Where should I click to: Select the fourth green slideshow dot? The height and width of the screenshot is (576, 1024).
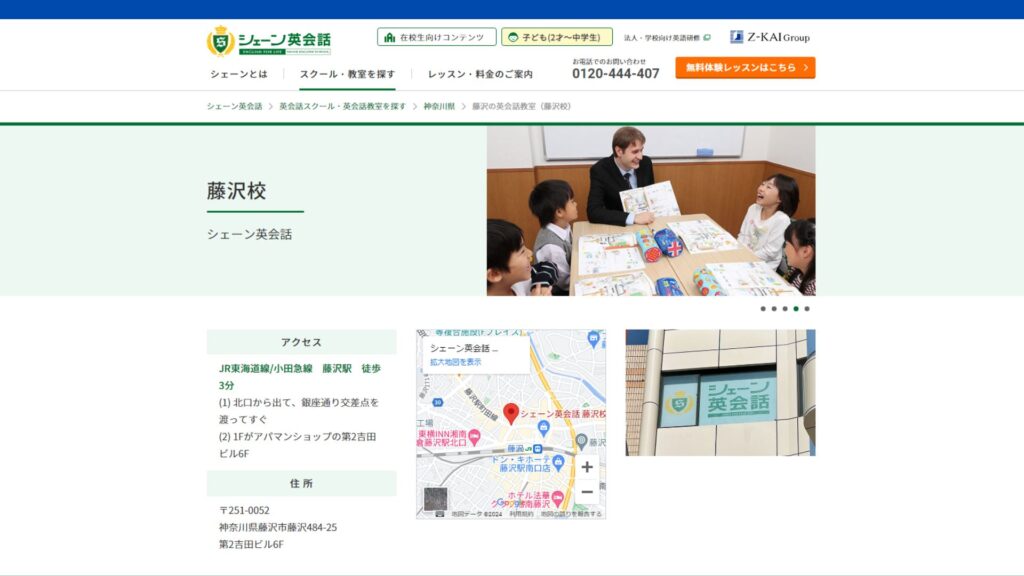[796, 309]
